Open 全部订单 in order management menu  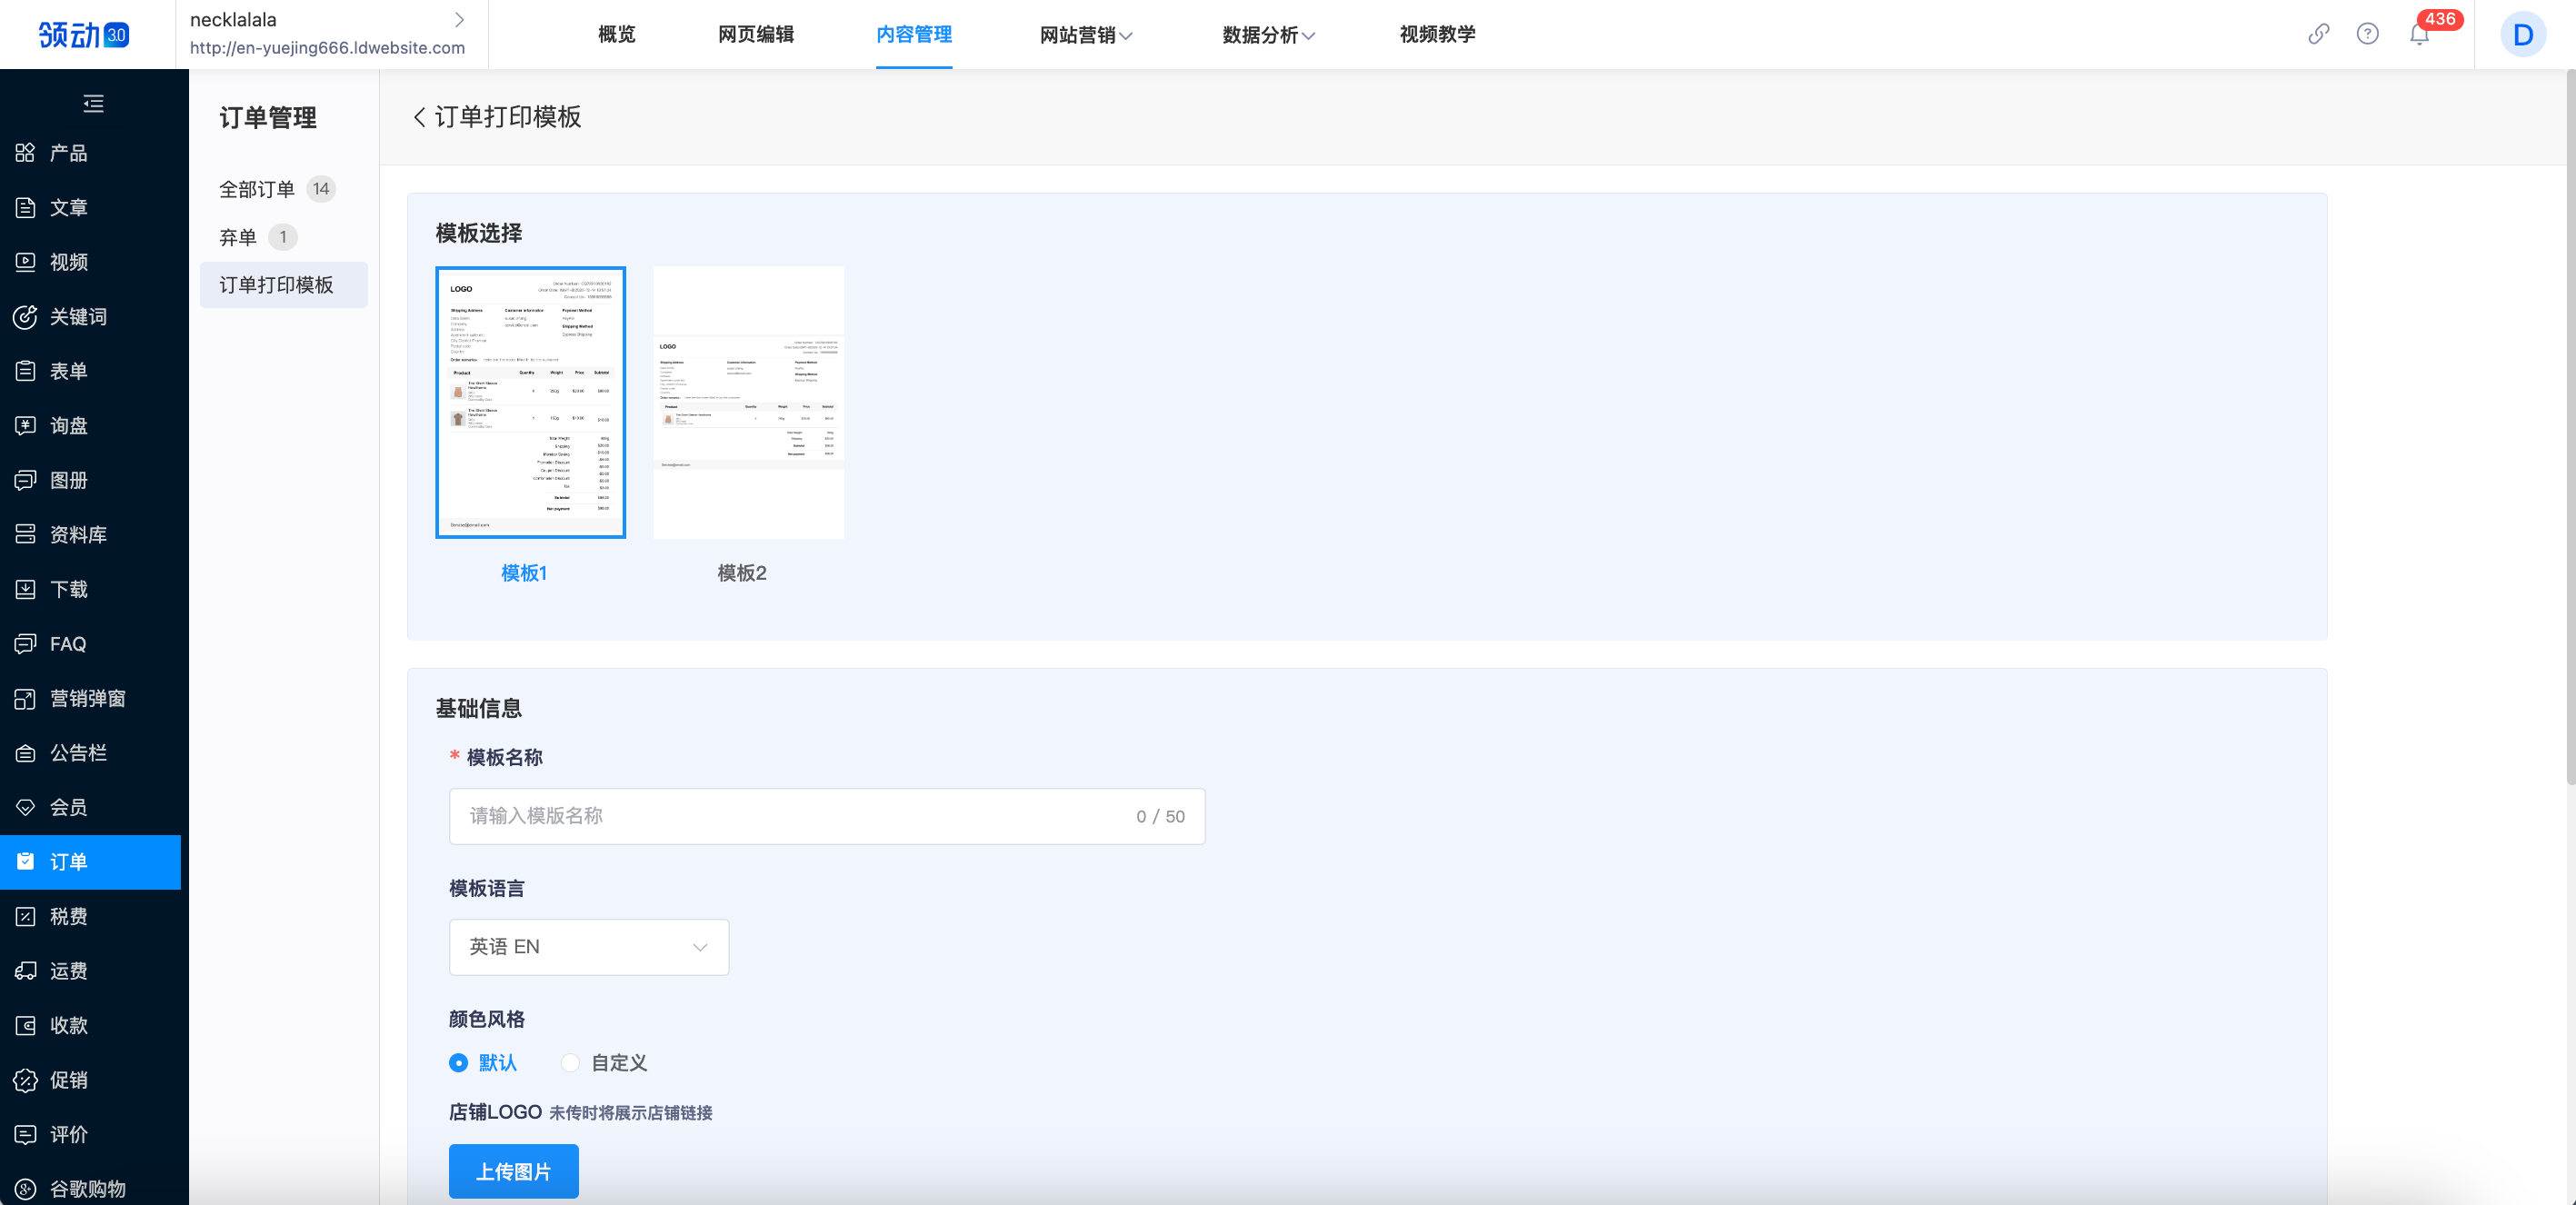pos(257,189)
